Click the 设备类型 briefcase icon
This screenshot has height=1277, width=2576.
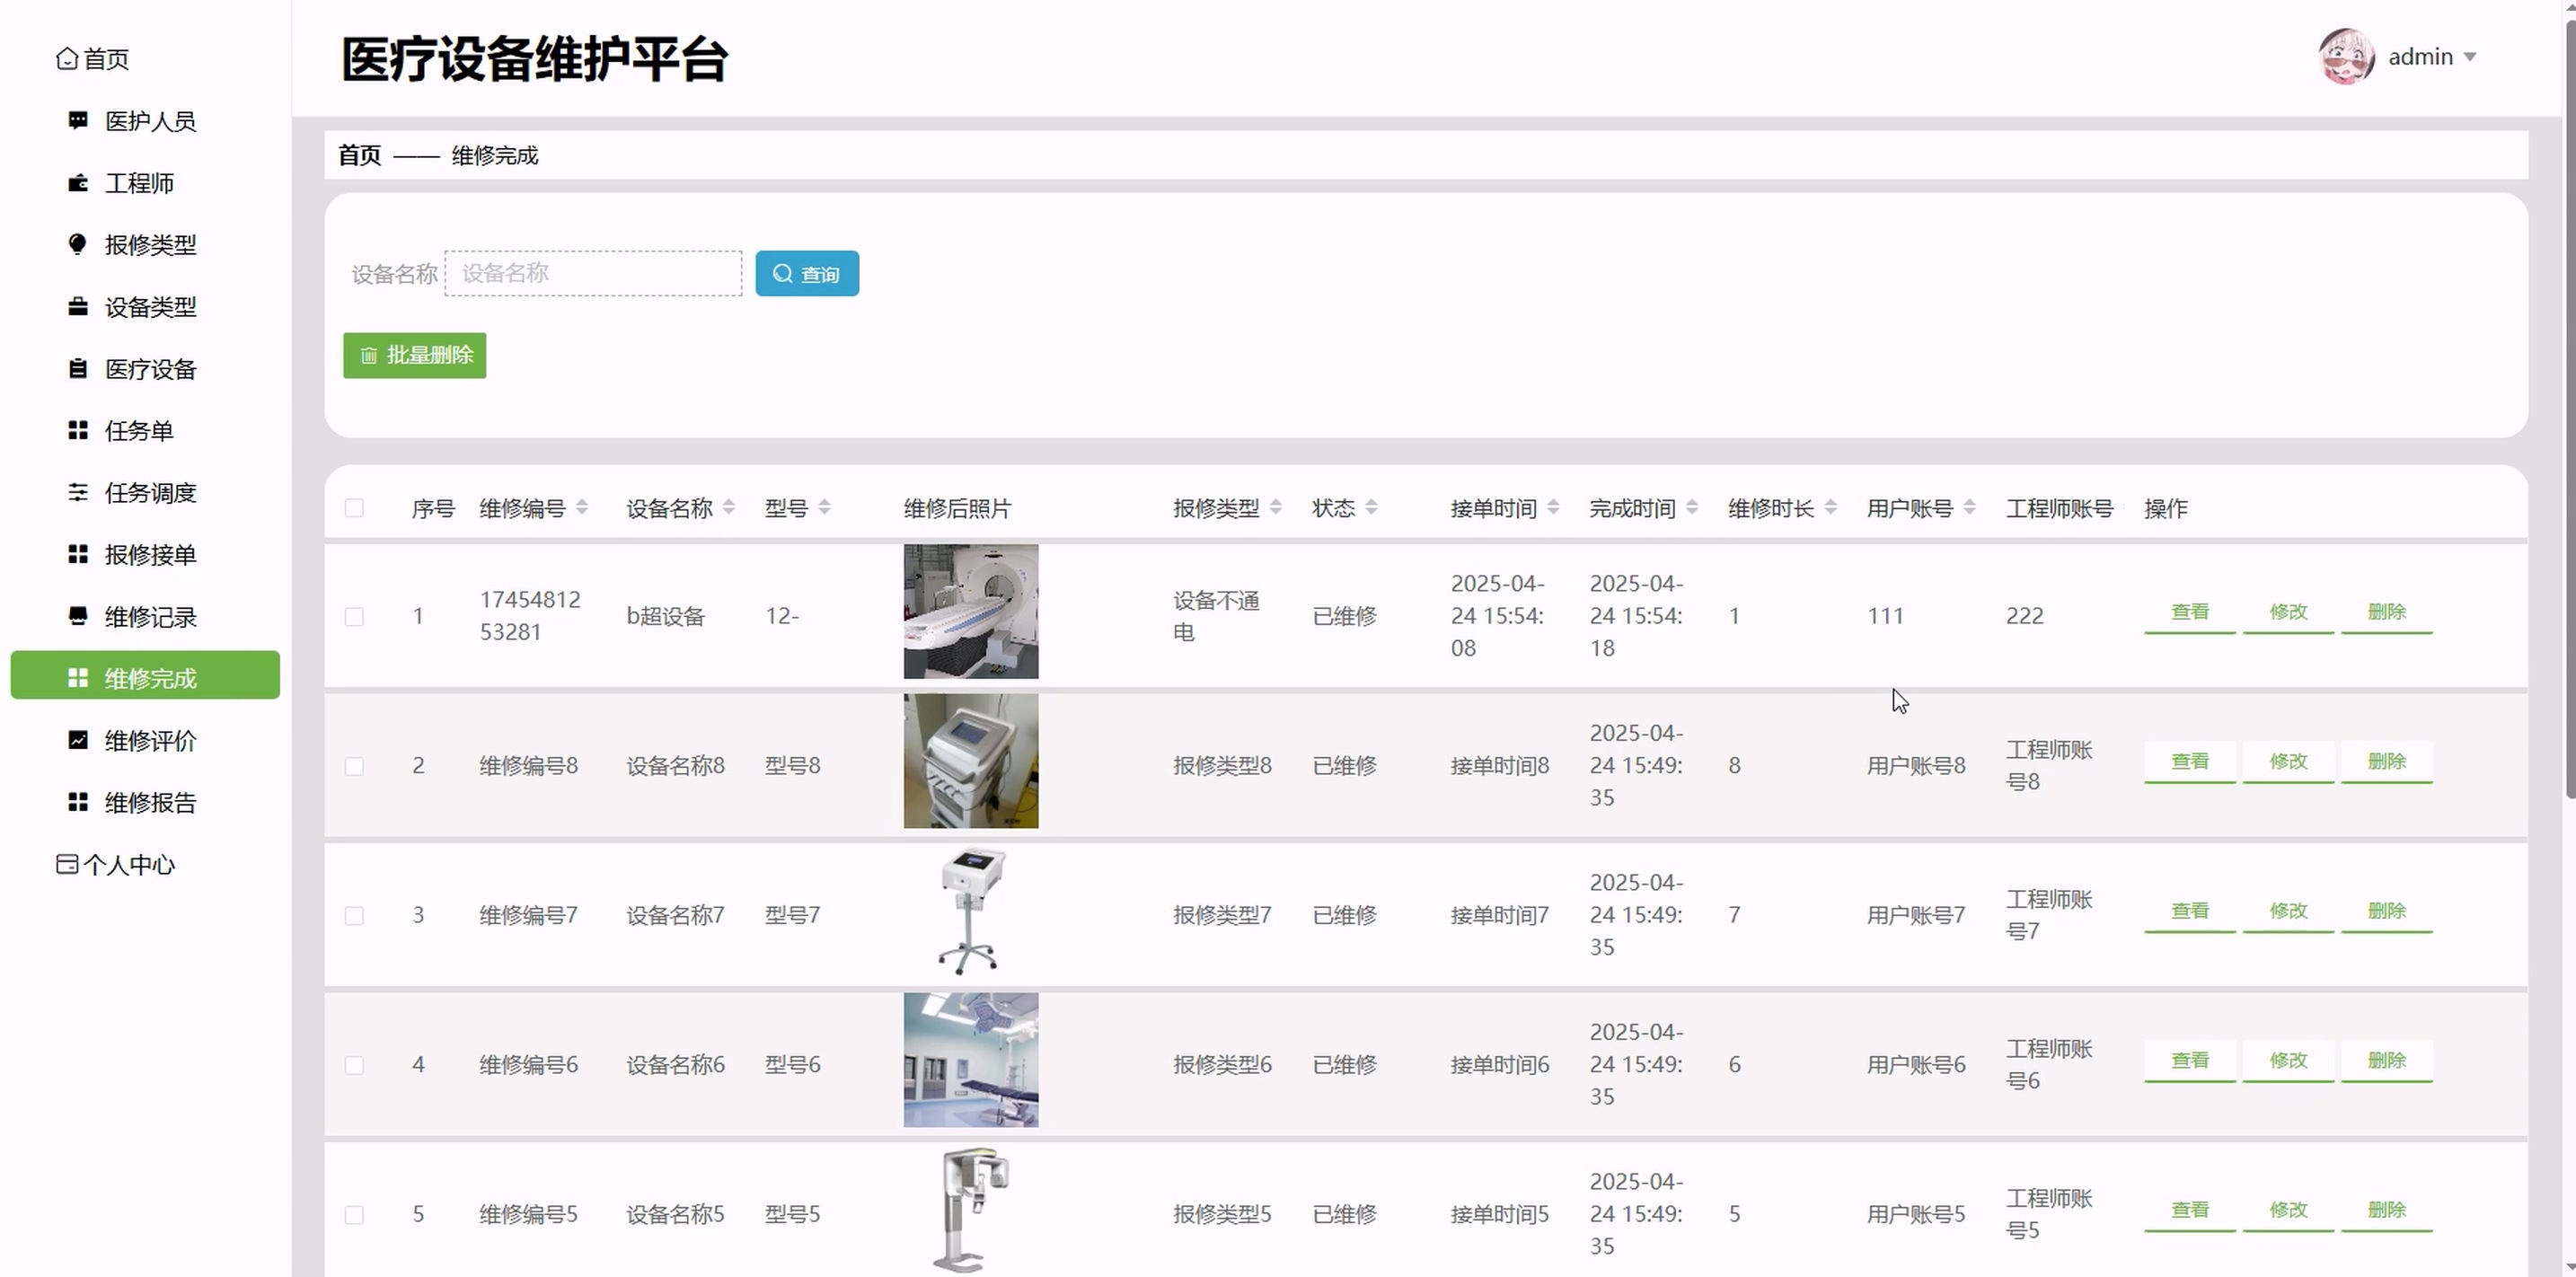coord(78,306)
